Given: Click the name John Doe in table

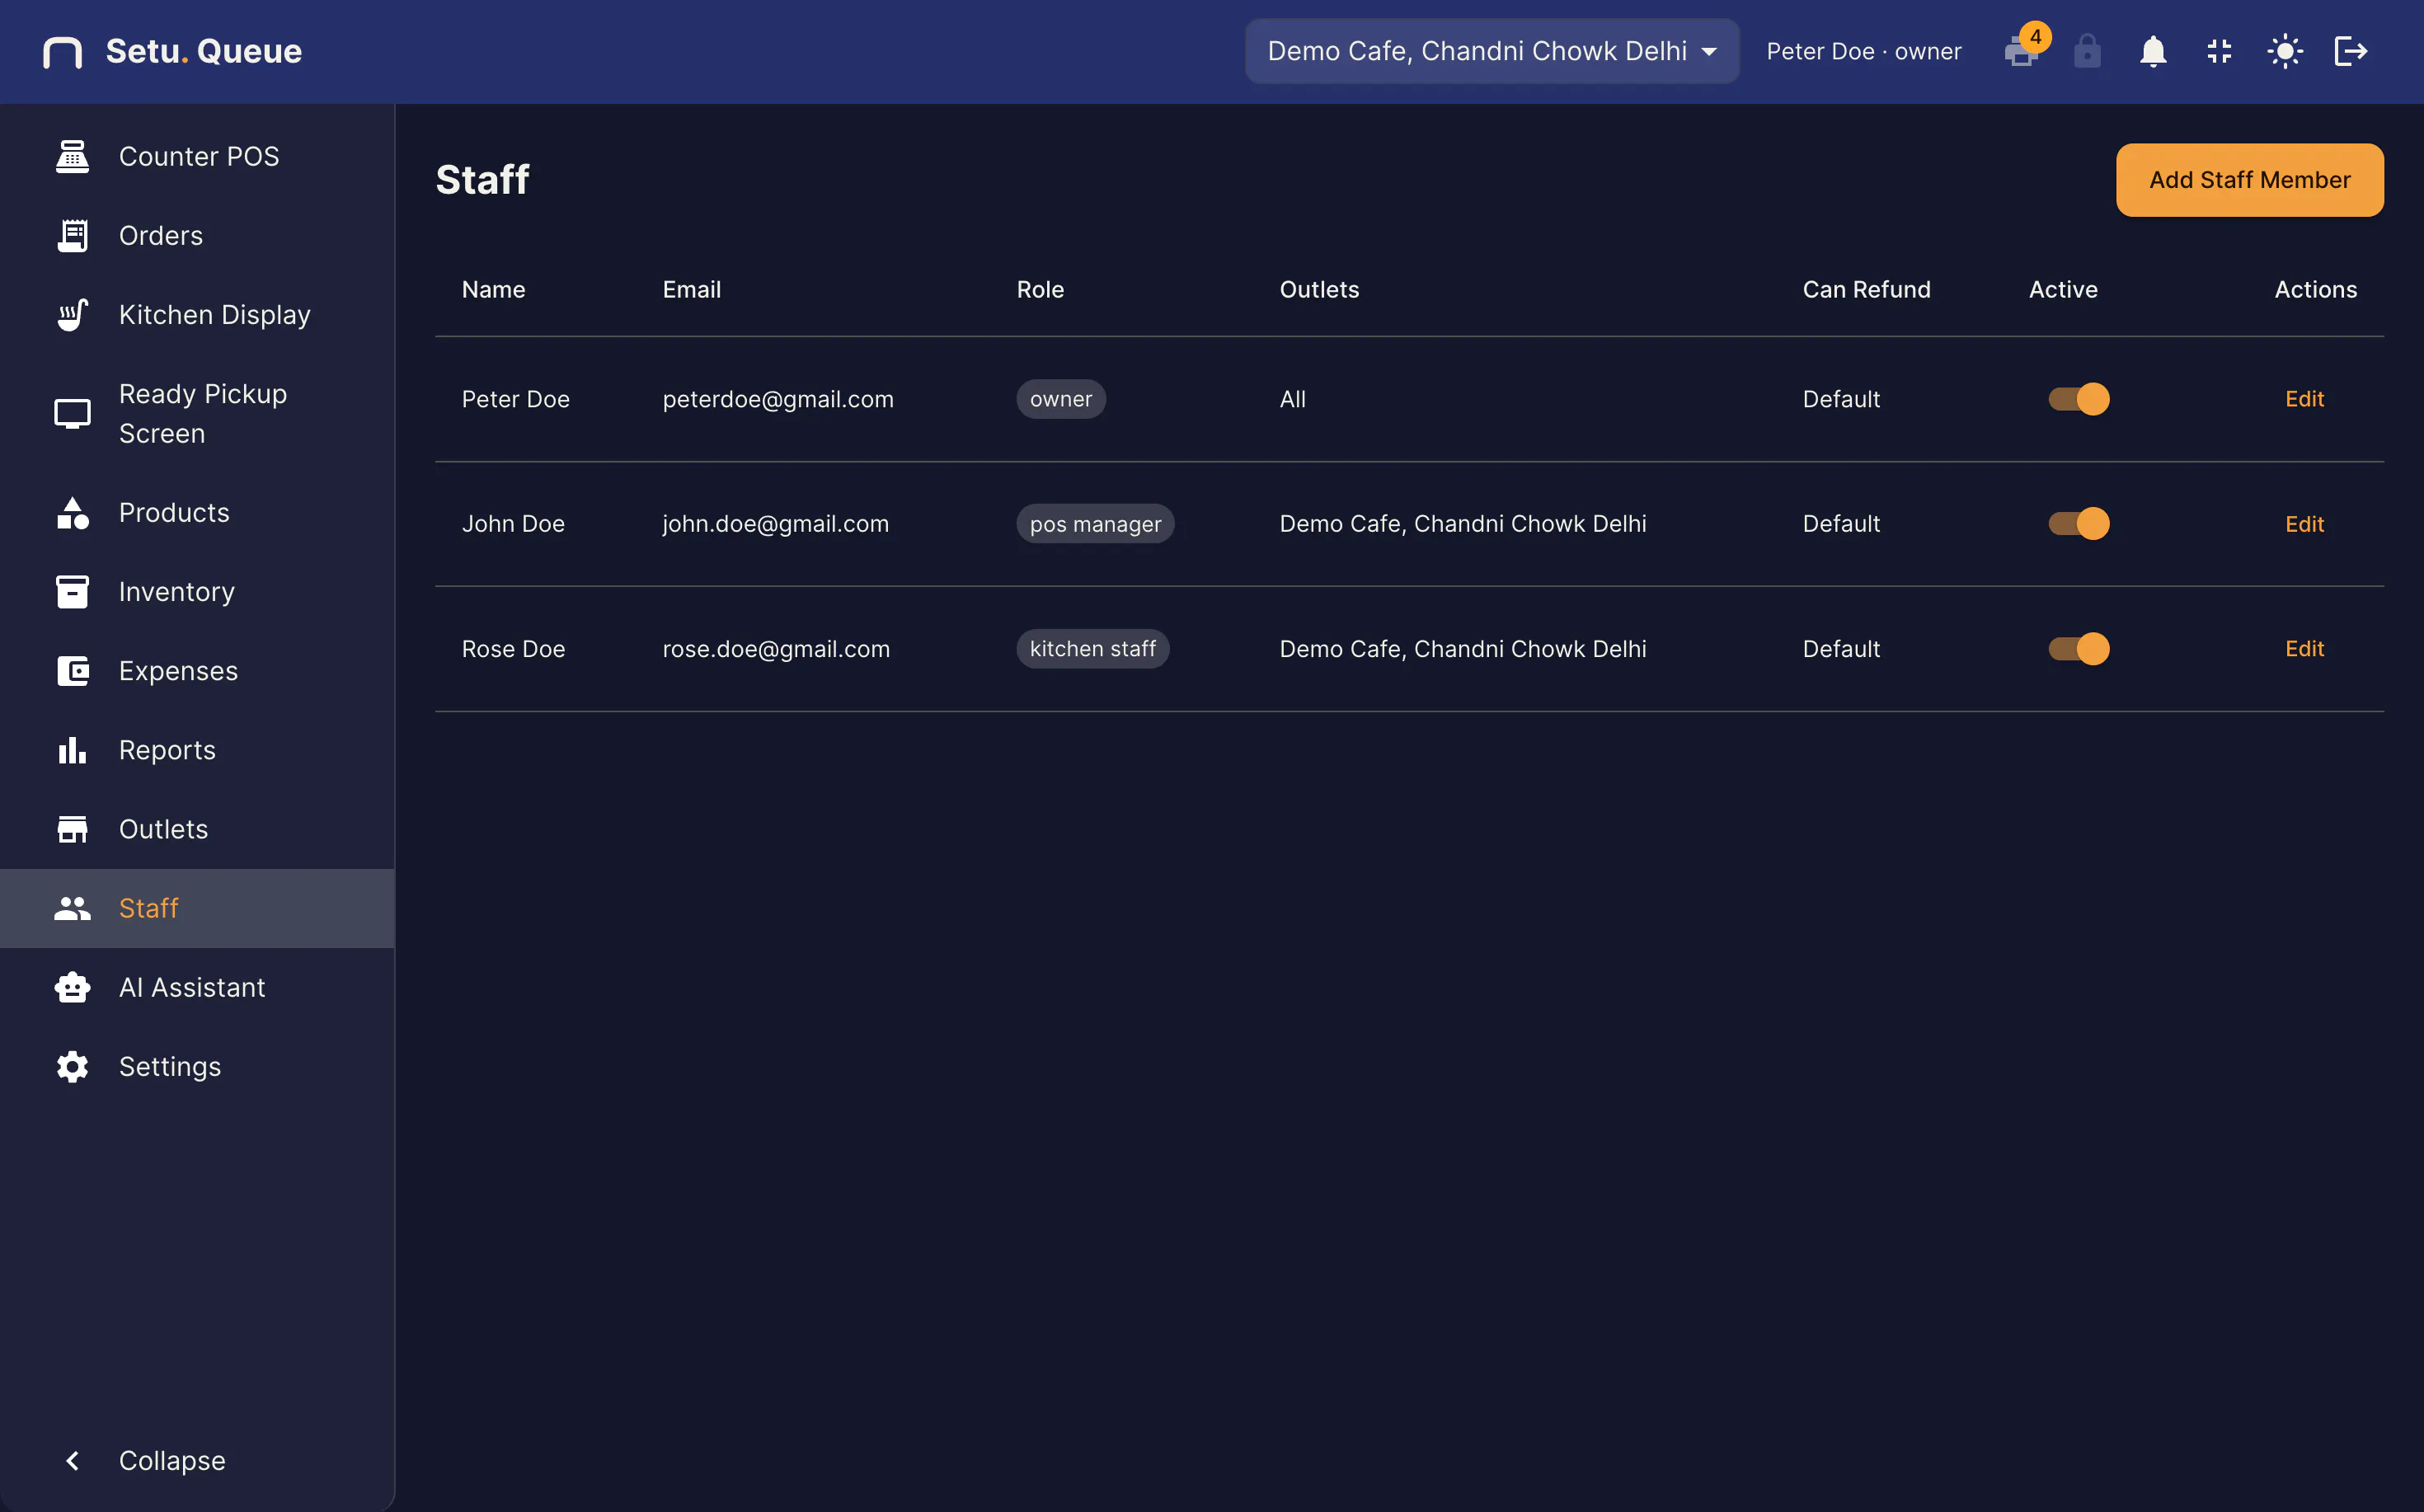Looking at the screenshot, I should tap(513, 523).
